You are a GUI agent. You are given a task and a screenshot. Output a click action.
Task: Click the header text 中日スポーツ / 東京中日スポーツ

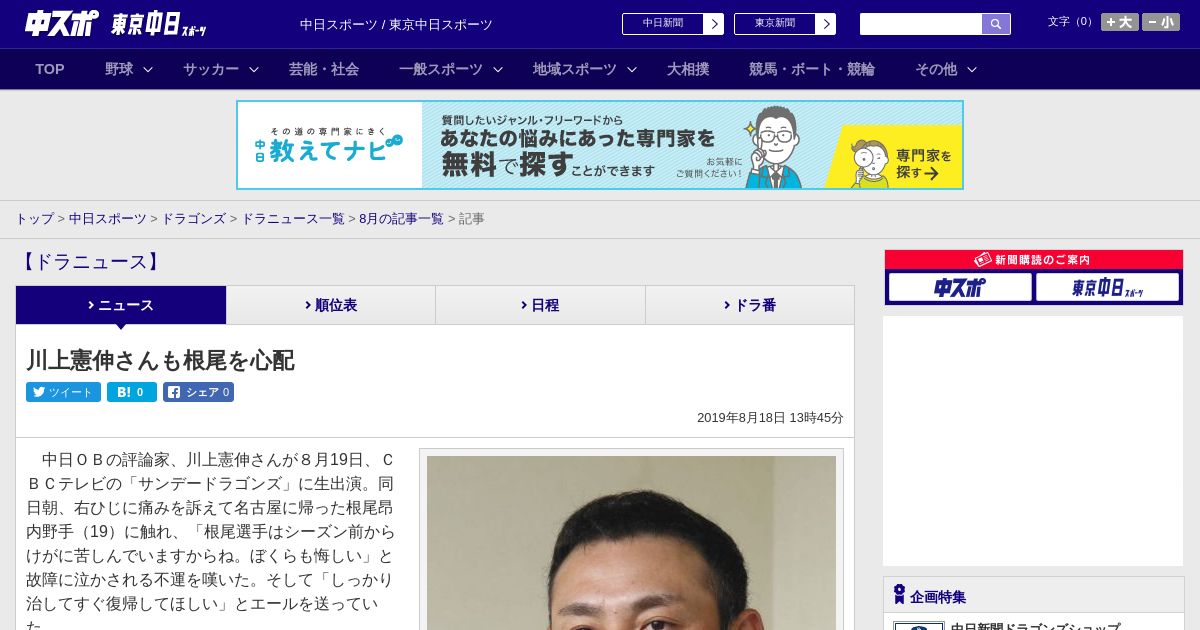396,24
